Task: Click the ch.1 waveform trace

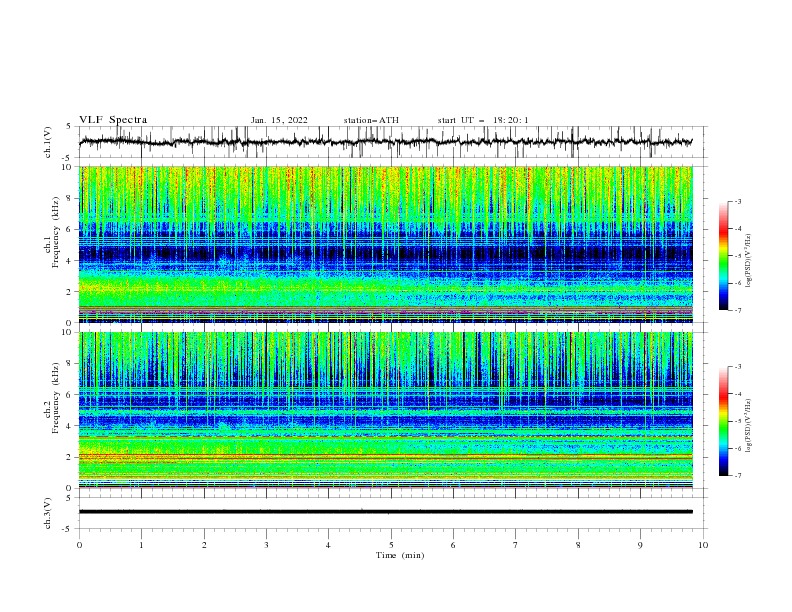Action: (x=385, y=142)
